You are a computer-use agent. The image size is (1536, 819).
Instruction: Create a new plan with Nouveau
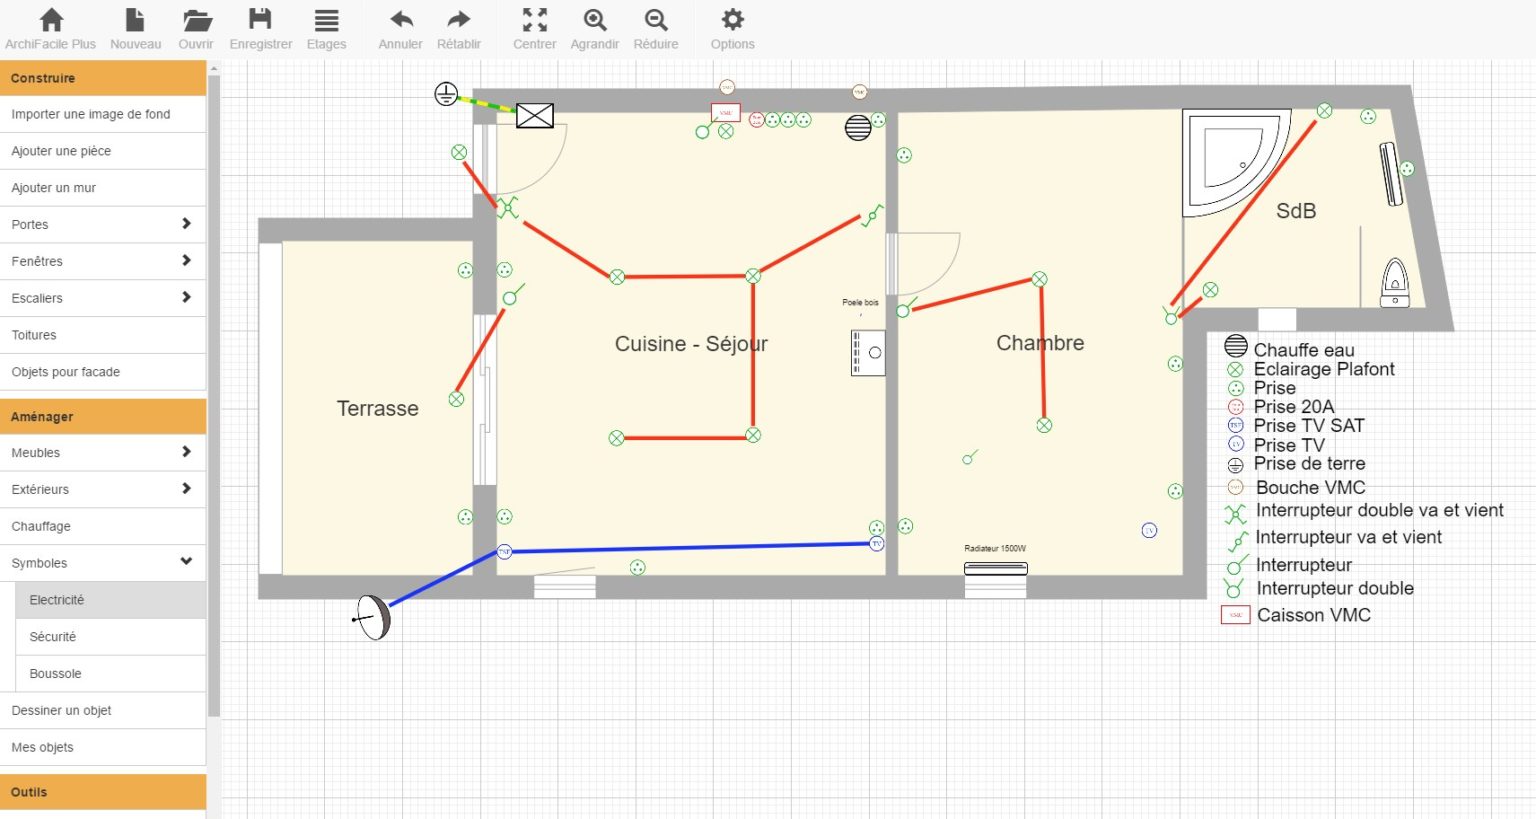(x=135, y=28)
